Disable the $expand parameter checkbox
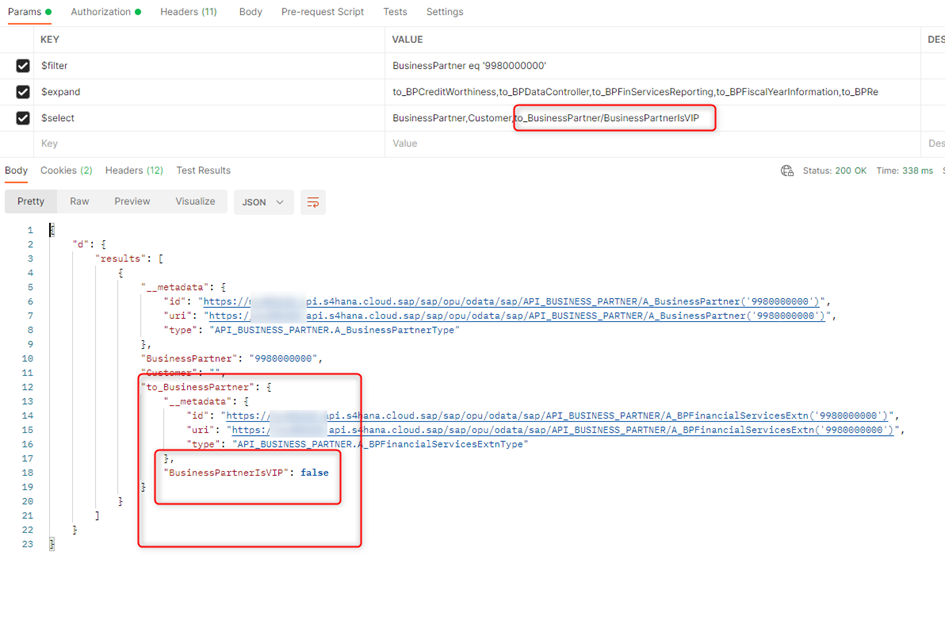This screenshot has width=945, height=636. click(23, 92)
